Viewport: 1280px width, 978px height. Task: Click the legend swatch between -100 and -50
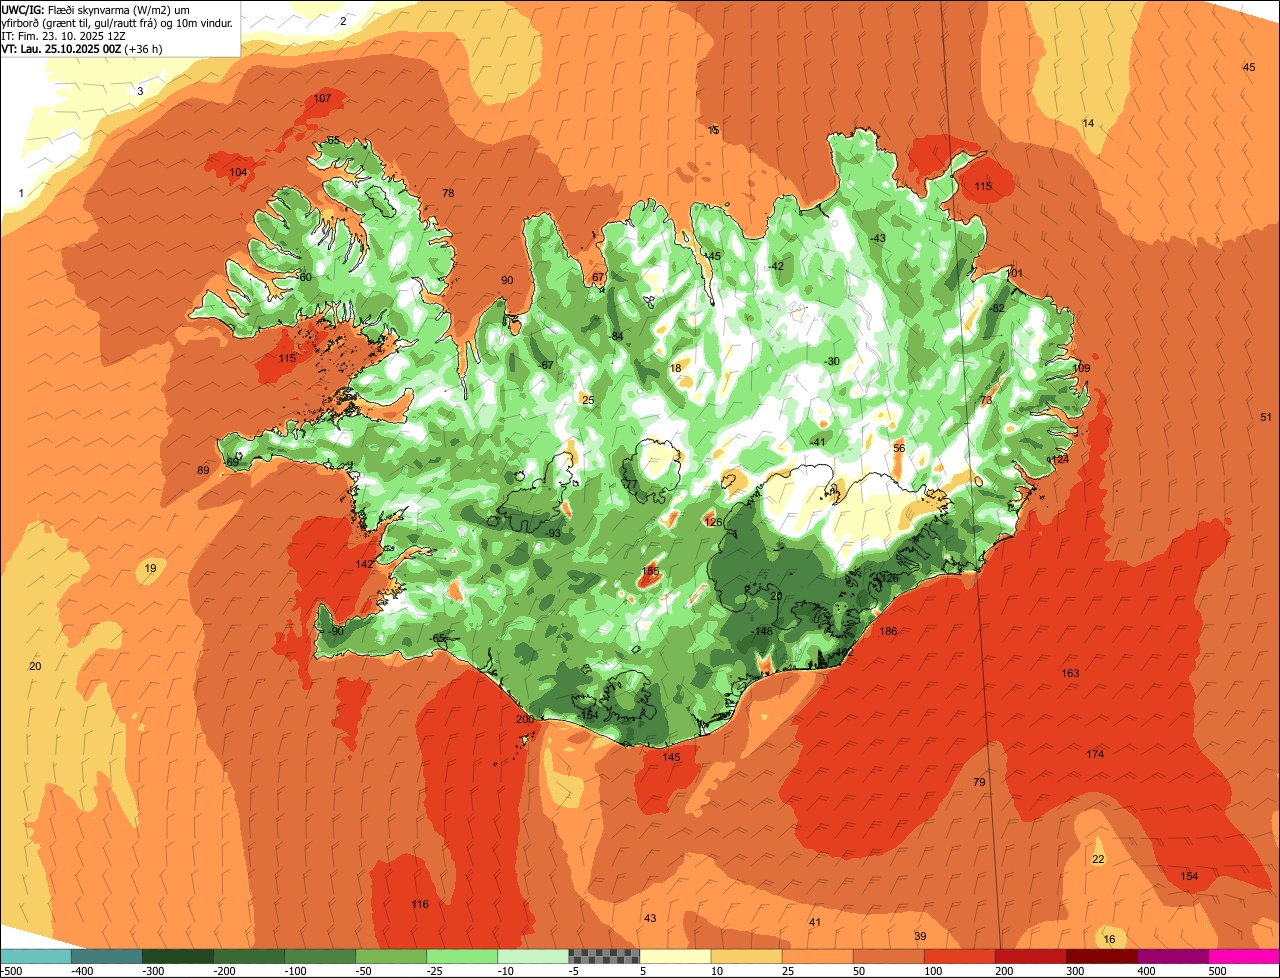coord(320,956)
